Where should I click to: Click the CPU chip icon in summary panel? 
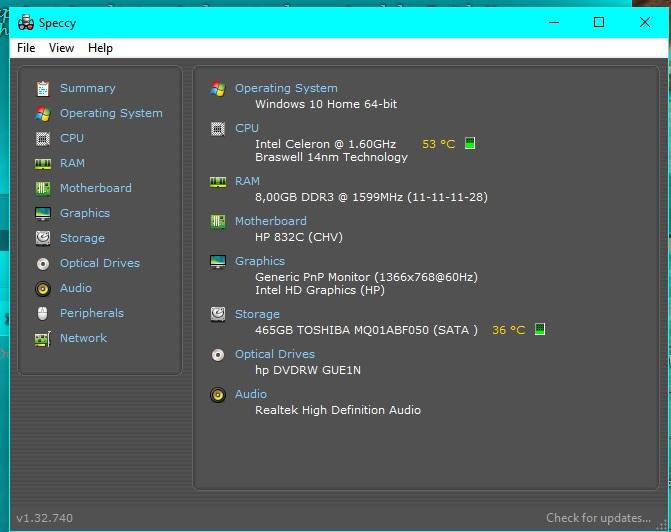pyautogui.click(x=218, y=128)
